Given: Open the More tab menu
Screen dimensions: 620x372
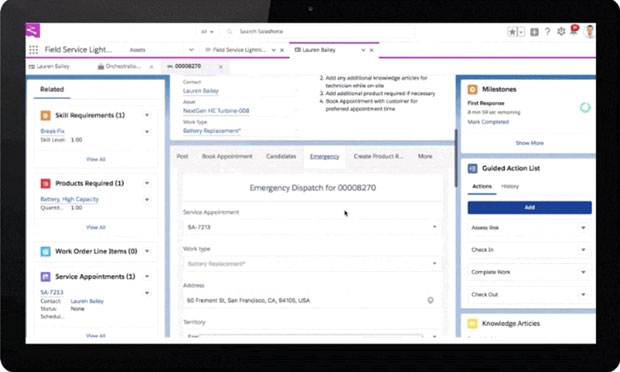Looking at the screenshot, I should (425, 157).
